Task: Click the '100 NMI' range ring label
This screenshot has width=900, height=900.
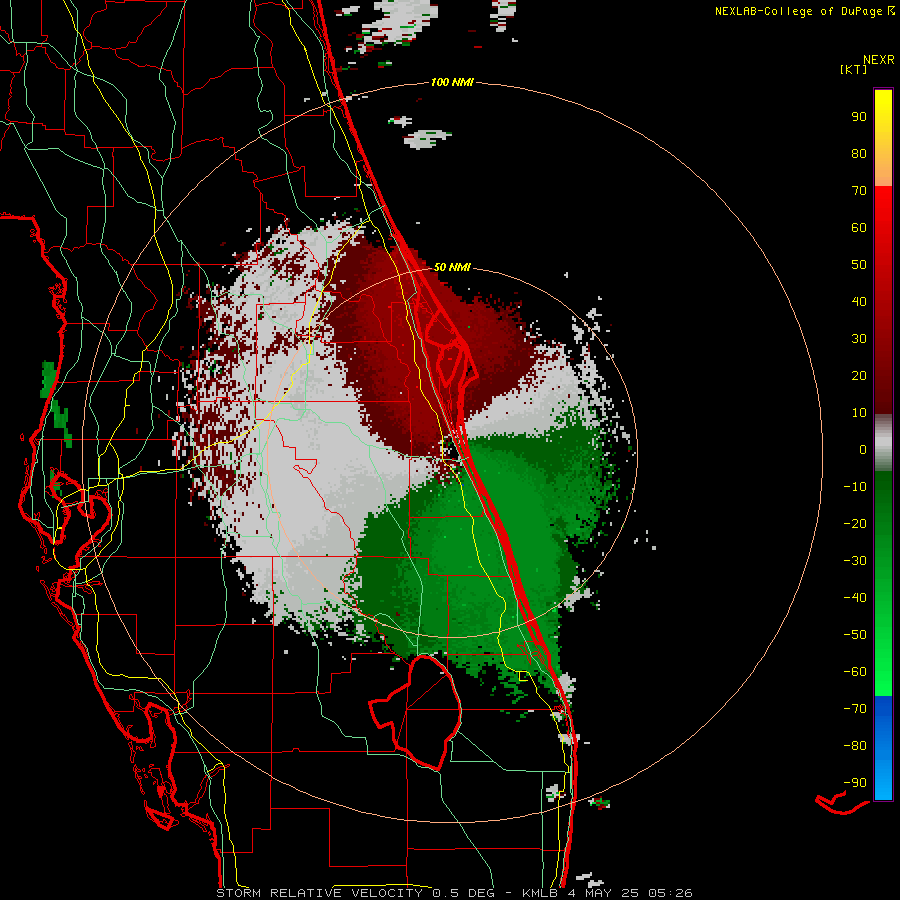Action: point(452,82)
